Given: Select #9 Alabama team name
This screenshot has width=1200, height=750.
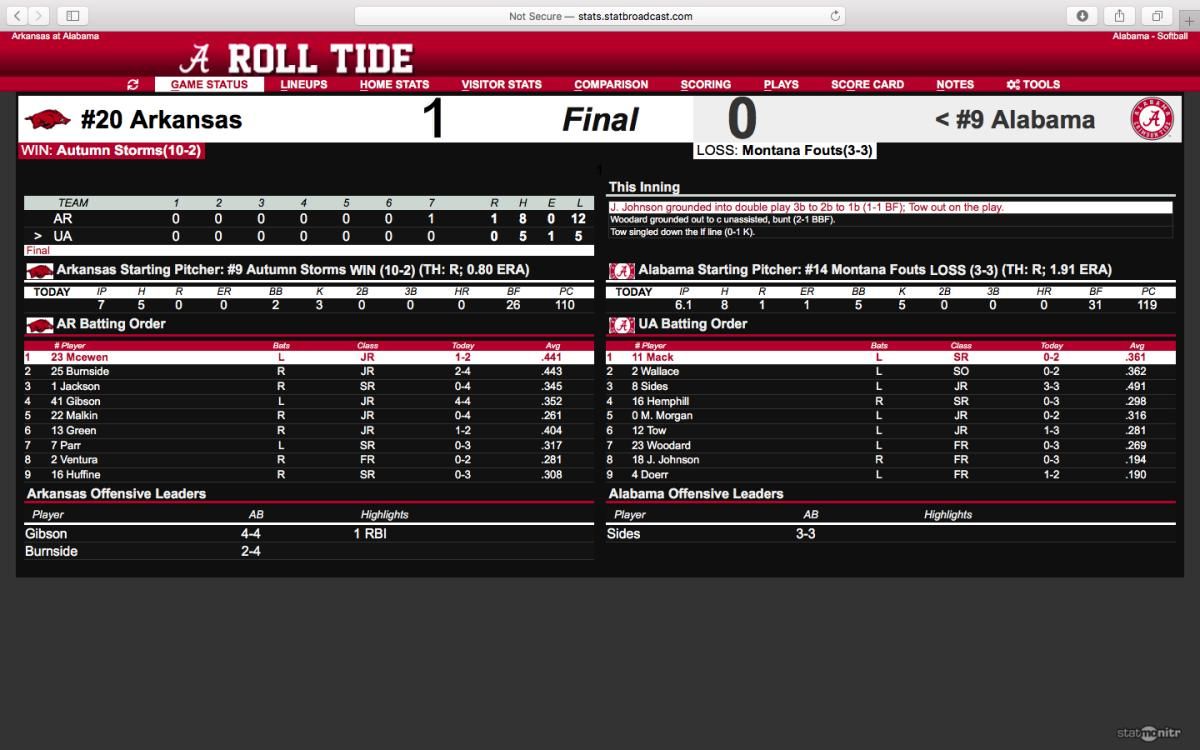Looking at the screenshot, I should tap(1025, 120).
